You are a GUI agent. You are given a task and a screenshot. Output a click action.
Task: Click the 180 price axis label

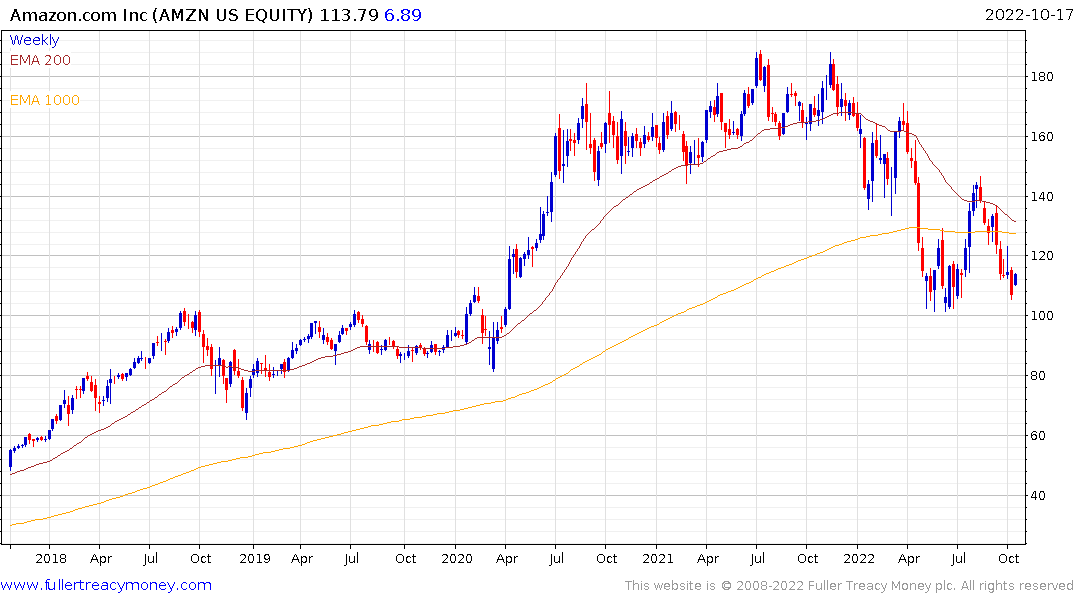tap(1042, 77)
